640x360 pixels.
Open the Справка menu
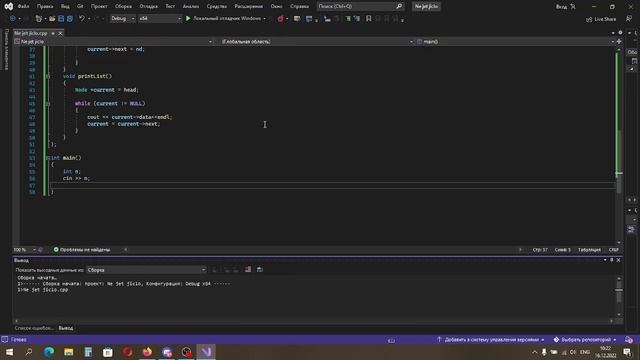coord(299,7)
